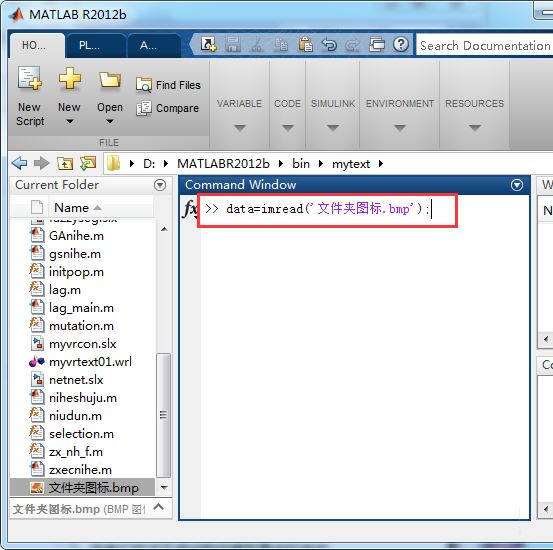Expand the arrow after mytext in path

(x=381, y=164)
